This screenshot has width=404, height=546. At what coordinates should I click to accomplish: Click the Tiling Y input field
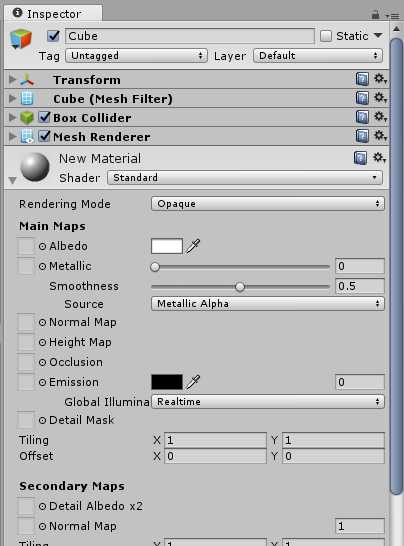coord(333,440)
